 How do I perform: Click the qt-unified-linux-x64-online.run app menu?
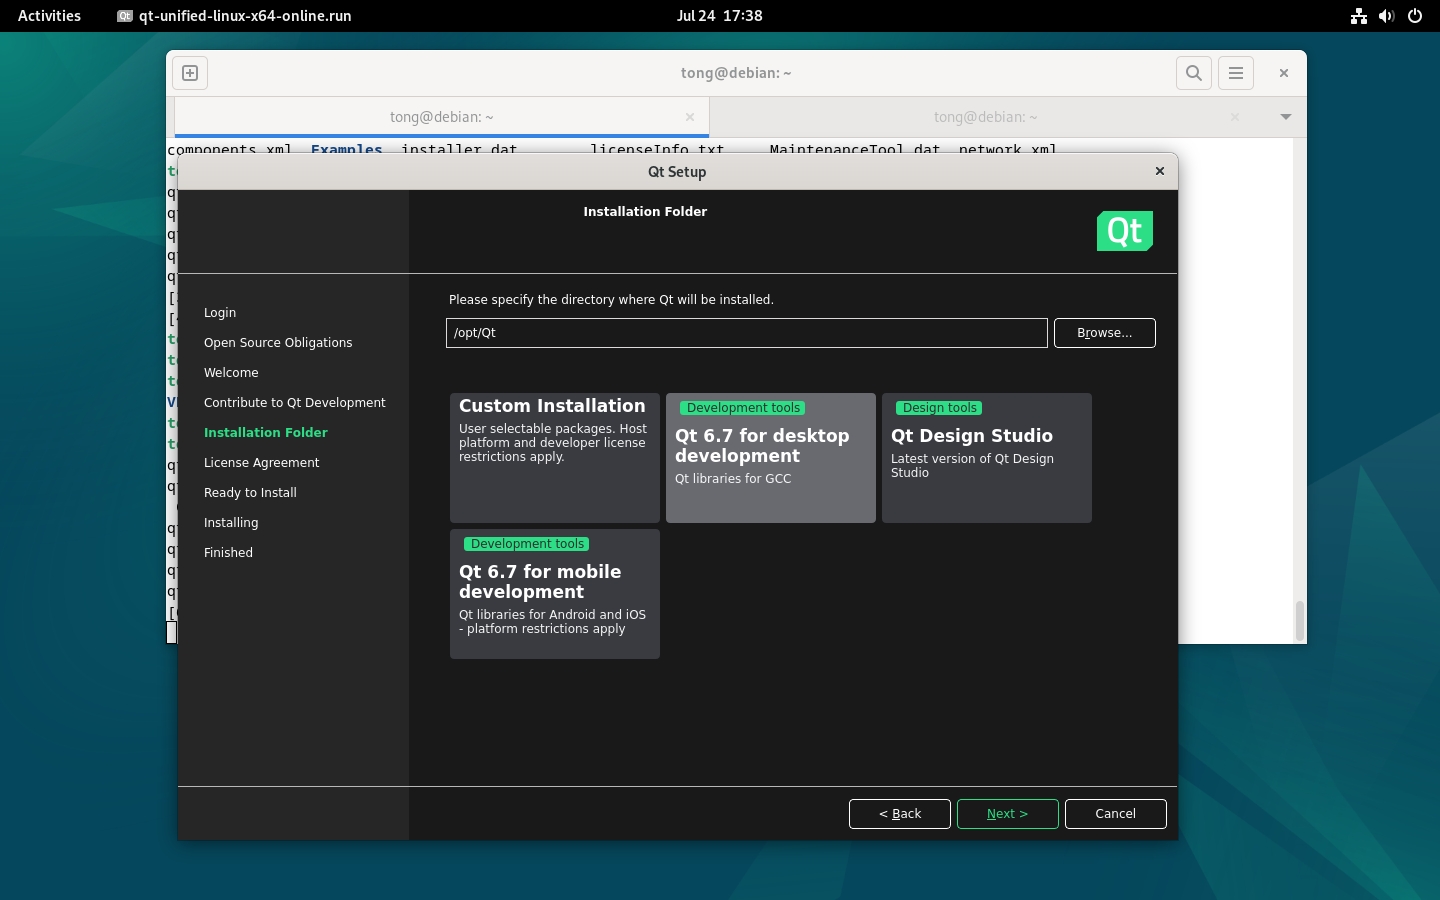coord(235,16)
